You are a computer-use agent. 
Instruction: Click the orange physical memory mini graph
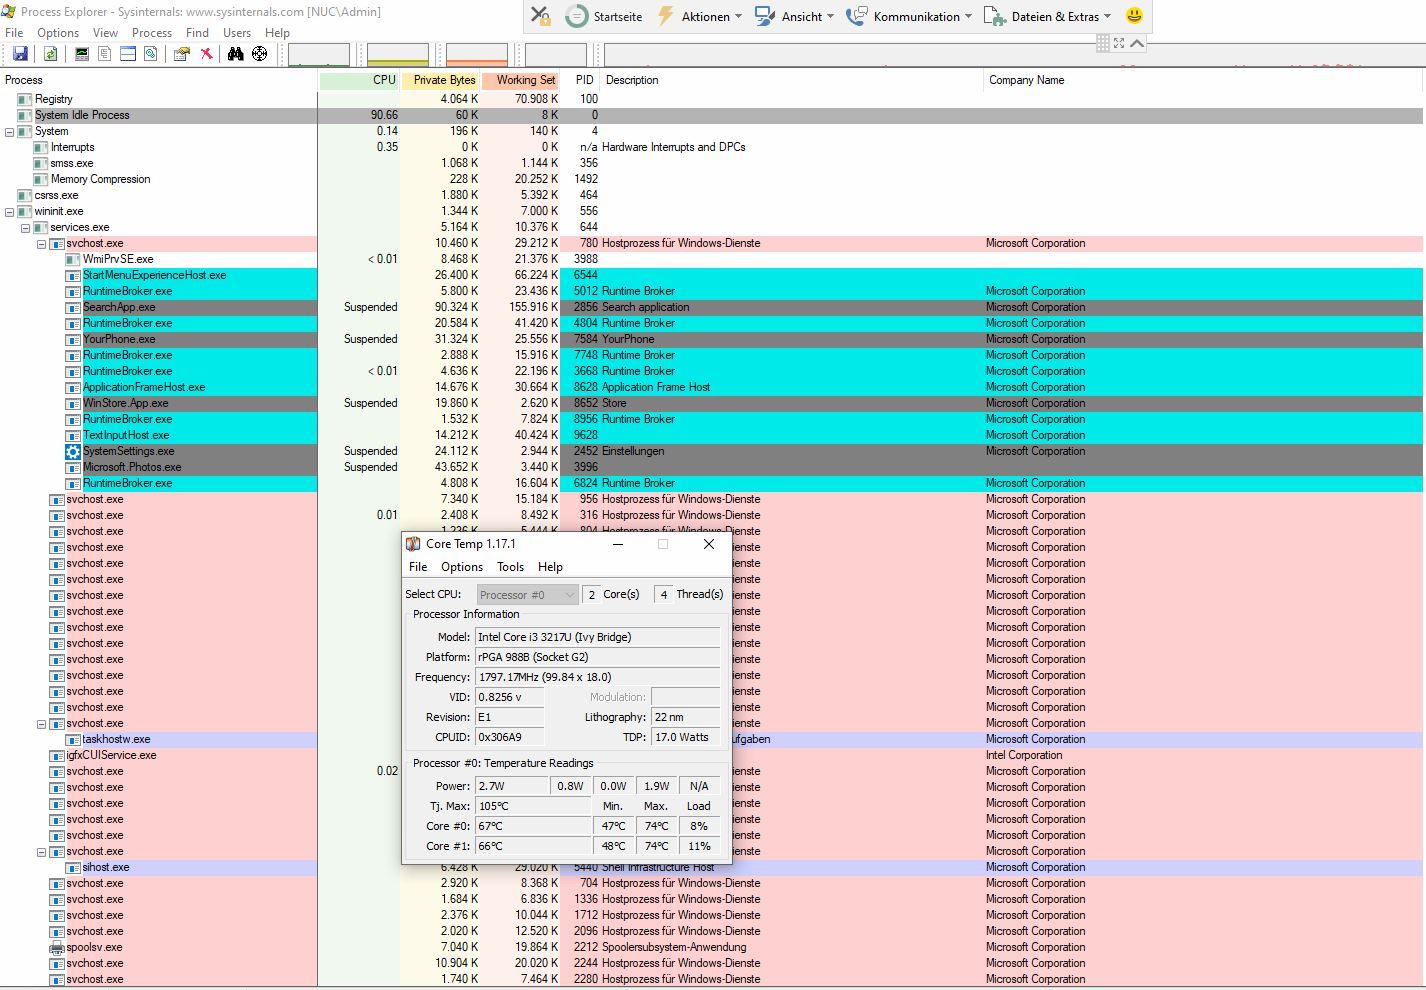(x=477, y=54)
